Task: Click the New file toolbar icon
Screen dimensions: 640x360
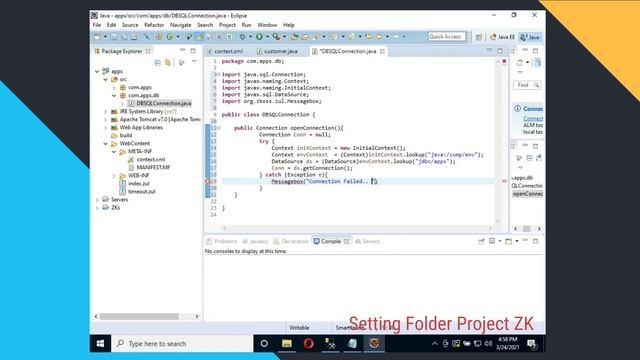Action: point(97,37)
